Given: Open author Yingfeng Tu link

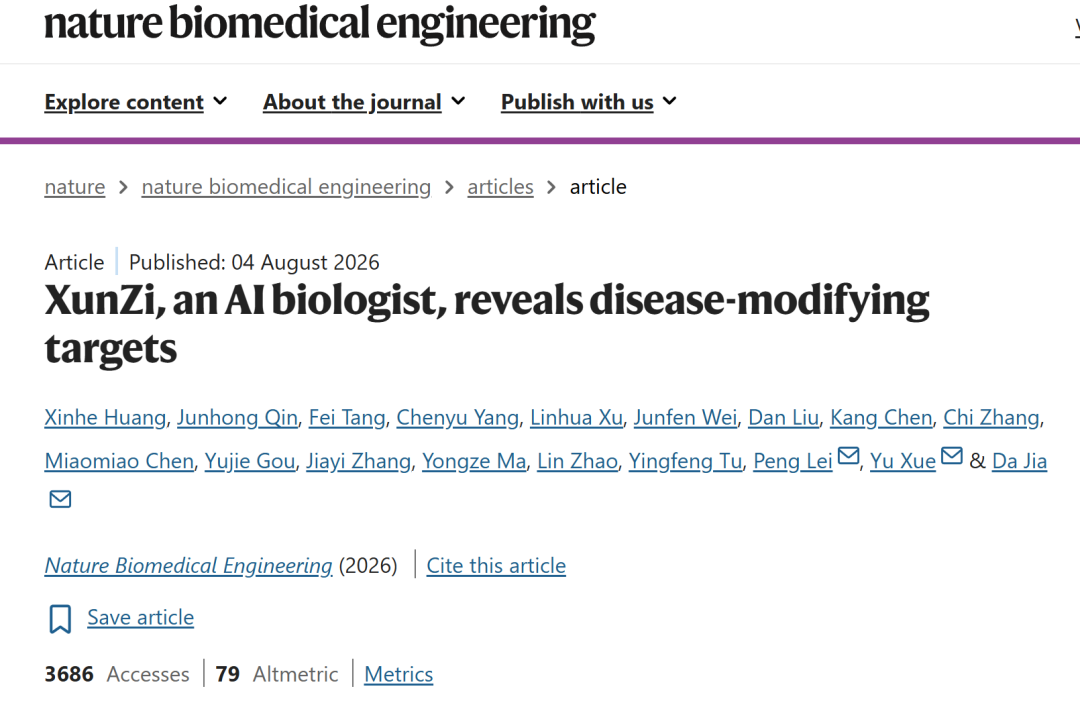Looking at the screenshot, I should (685, 461).
